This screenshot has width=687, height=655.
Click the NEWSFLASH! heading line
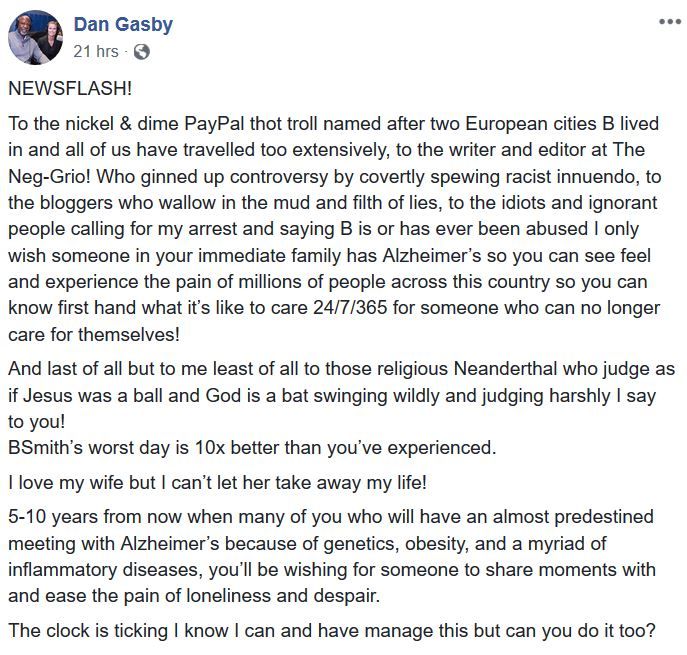point(70,89)
